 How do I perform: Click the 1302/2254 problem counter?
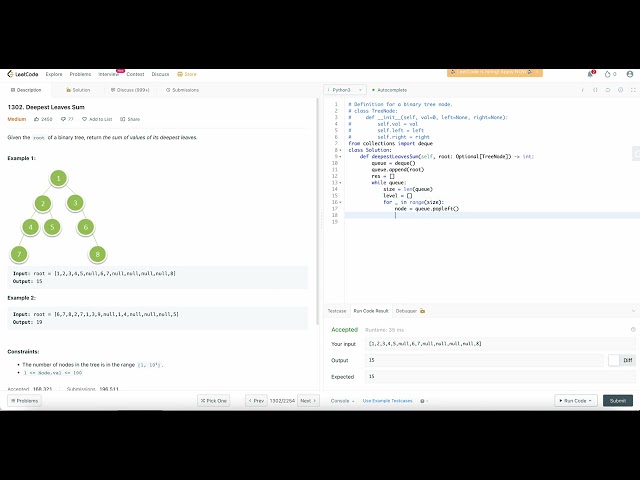(282, 401)
